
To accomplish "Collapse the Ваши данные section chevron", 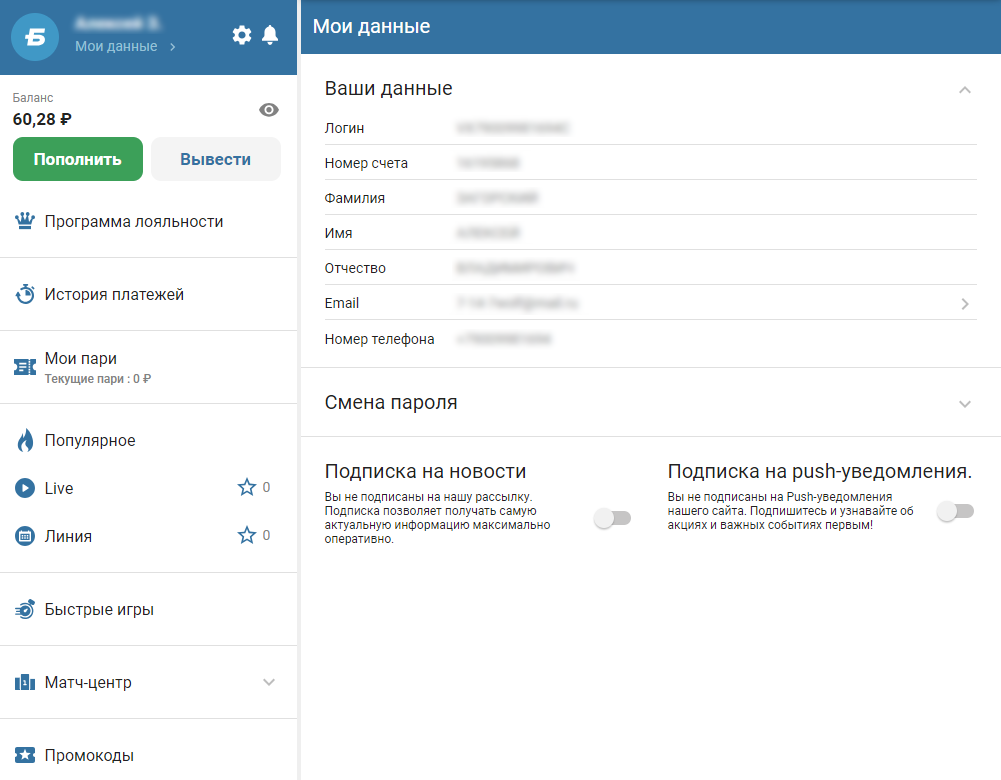I will pos(965,89).
